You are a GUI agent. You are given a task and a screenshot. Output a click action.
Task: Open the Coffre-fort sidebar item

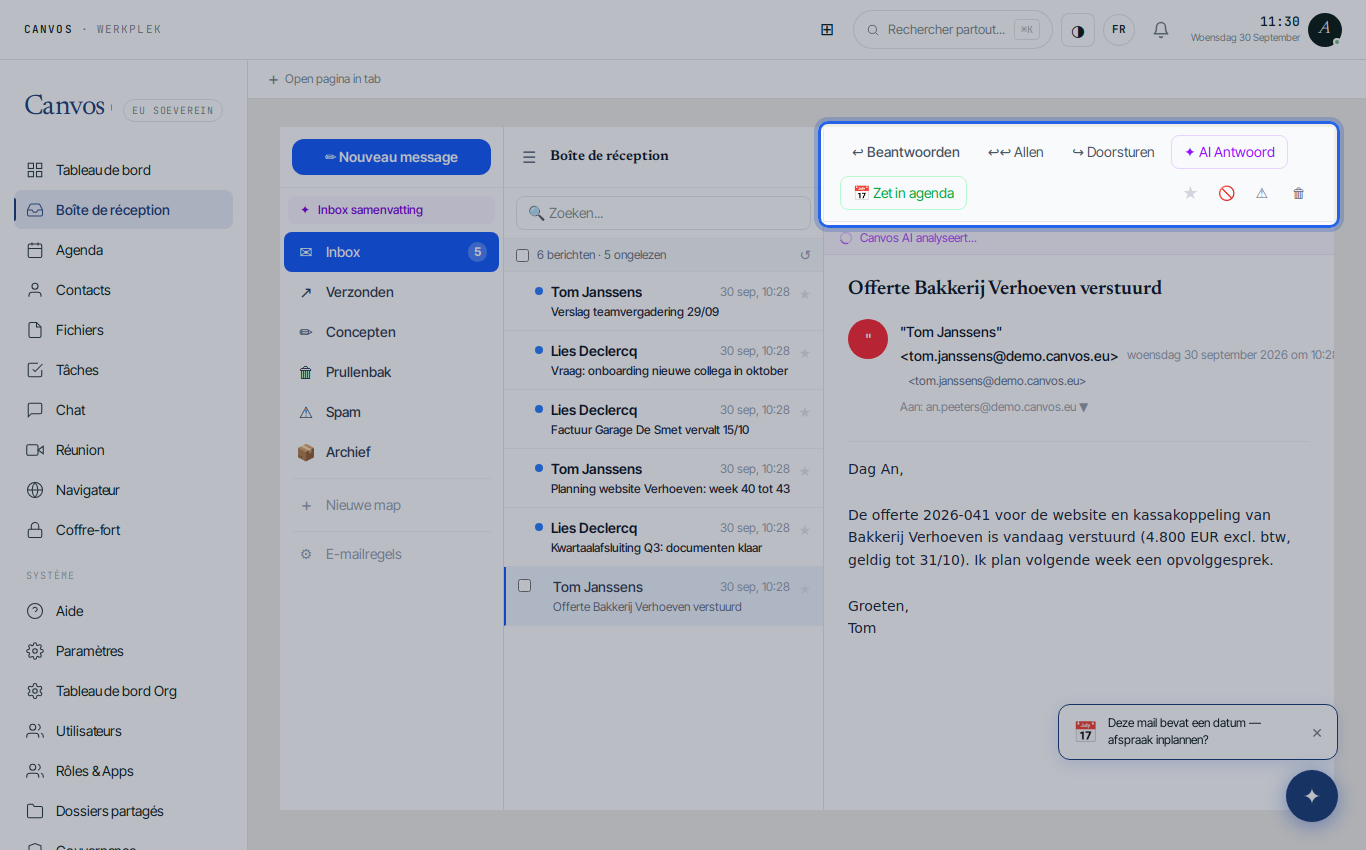coord(123,530)
